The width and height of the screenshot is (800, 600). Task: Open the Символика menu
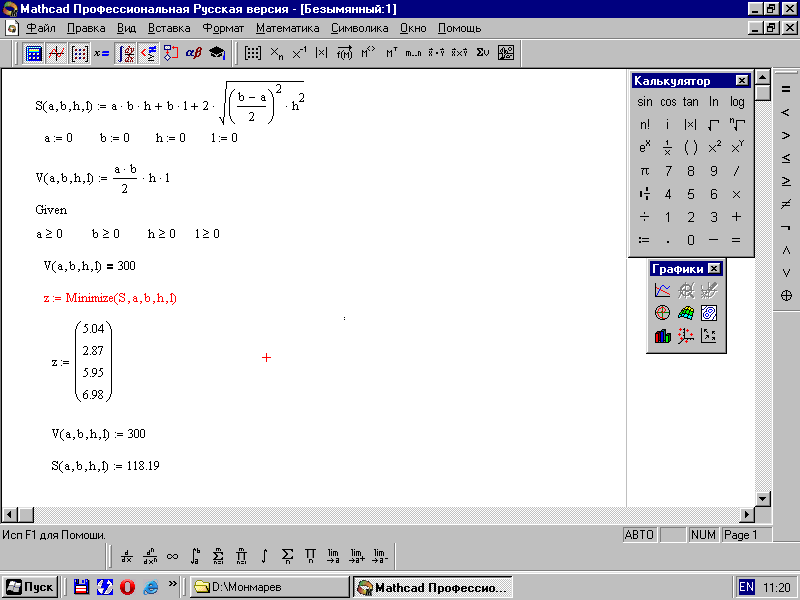pyautogui.click(x=359, y=28)
